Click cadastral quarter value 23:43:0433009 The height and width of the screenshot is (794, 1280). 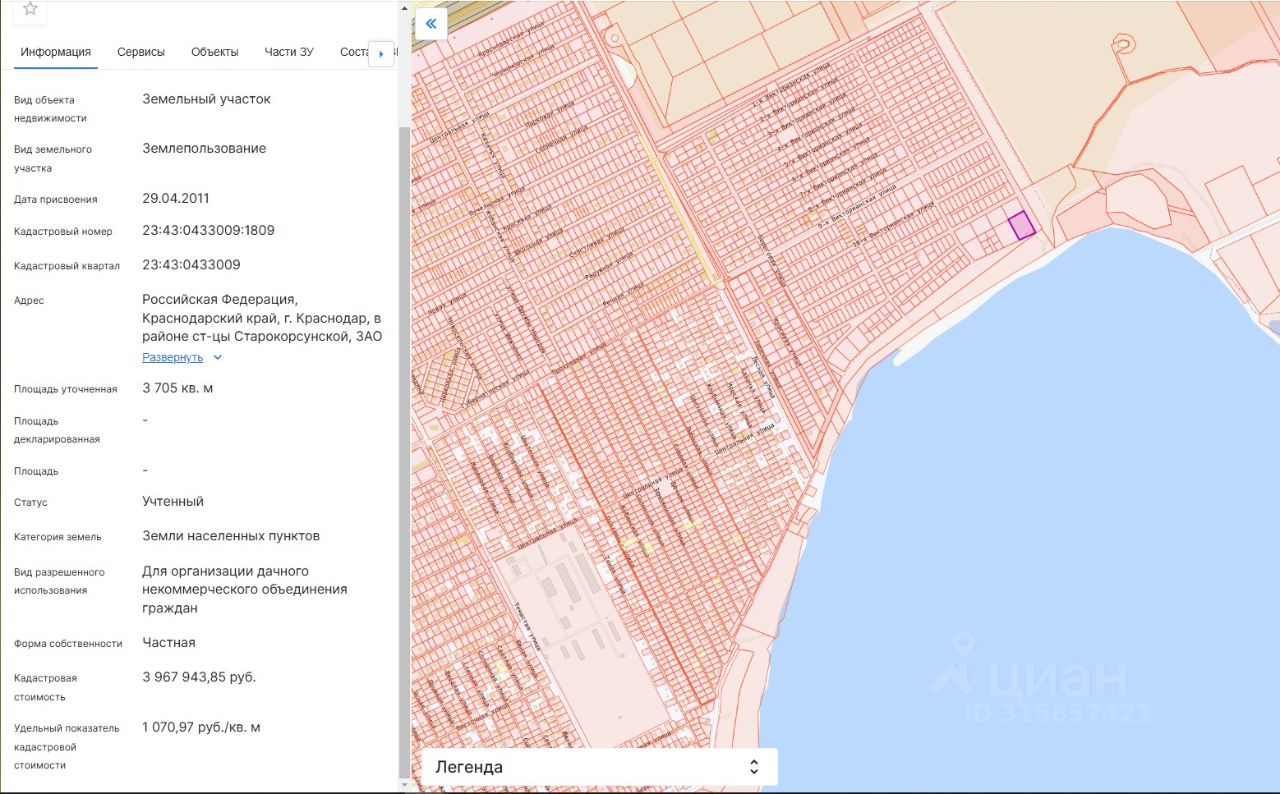click(191, 265)
